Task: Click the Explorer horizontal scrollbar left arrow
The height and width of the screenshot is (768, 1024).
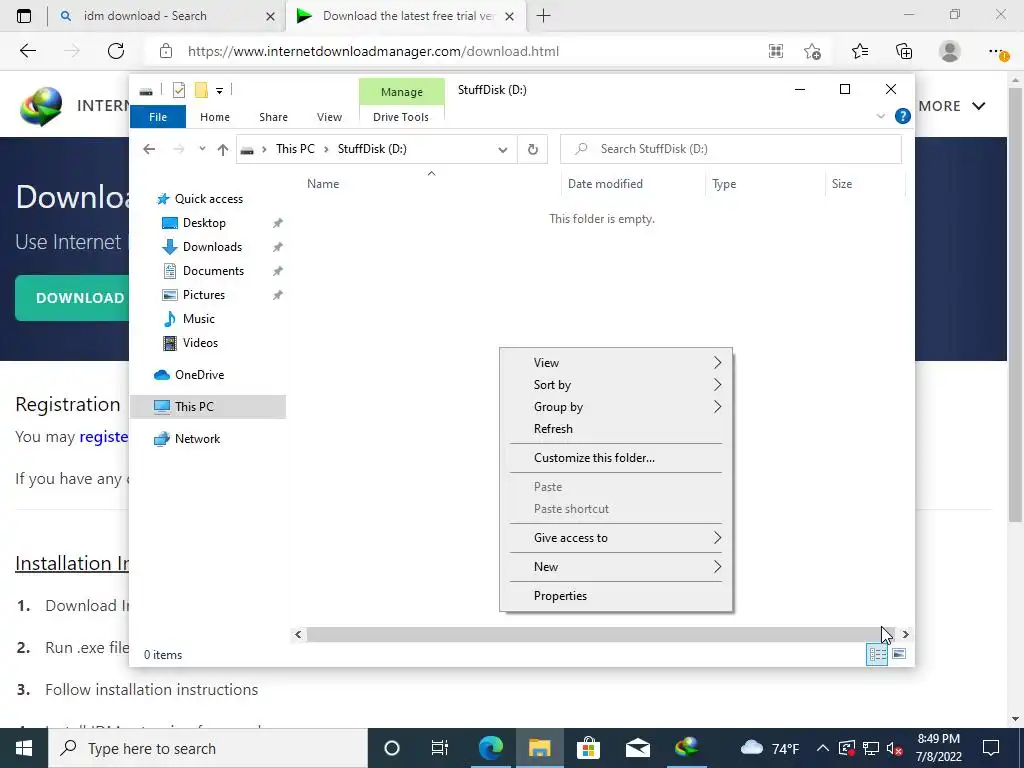Action: (298, 634)
